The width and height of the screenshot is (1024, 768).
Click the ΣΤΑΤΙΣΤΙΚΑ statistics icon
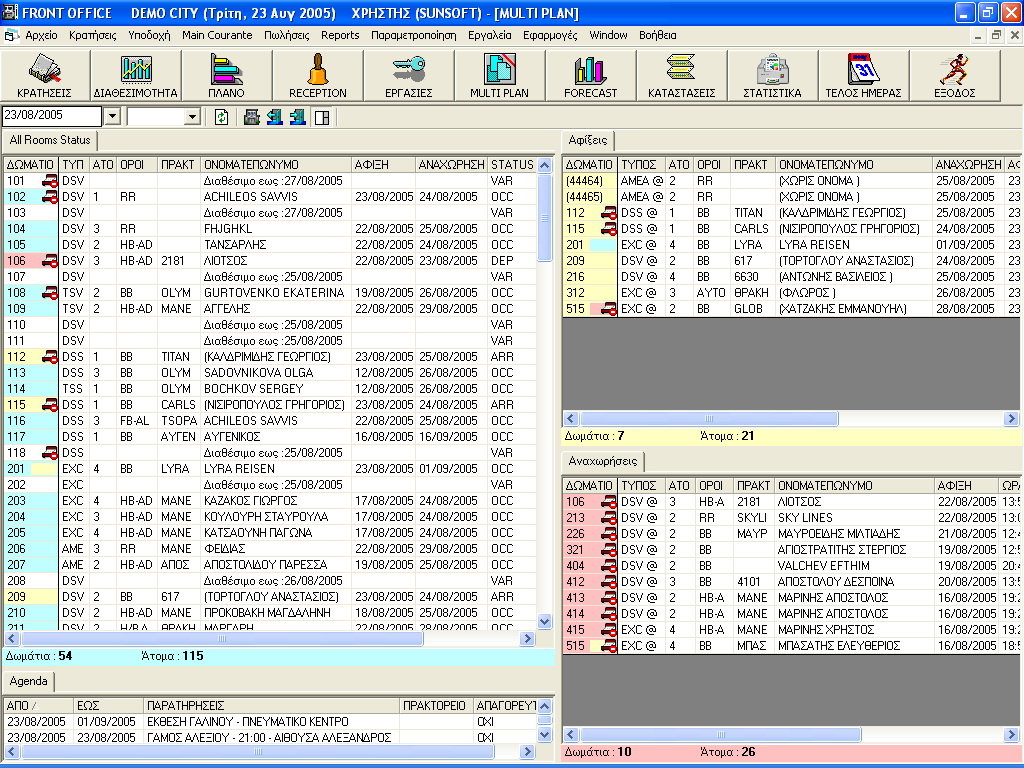[772, 76]
